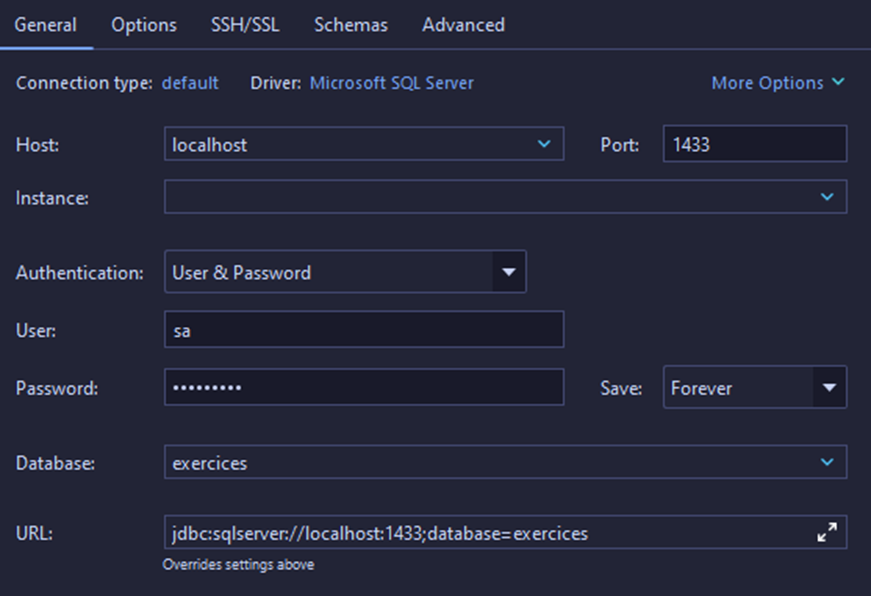Open the Save password duration dropdown
871x596 pixels.
[828, 388]
